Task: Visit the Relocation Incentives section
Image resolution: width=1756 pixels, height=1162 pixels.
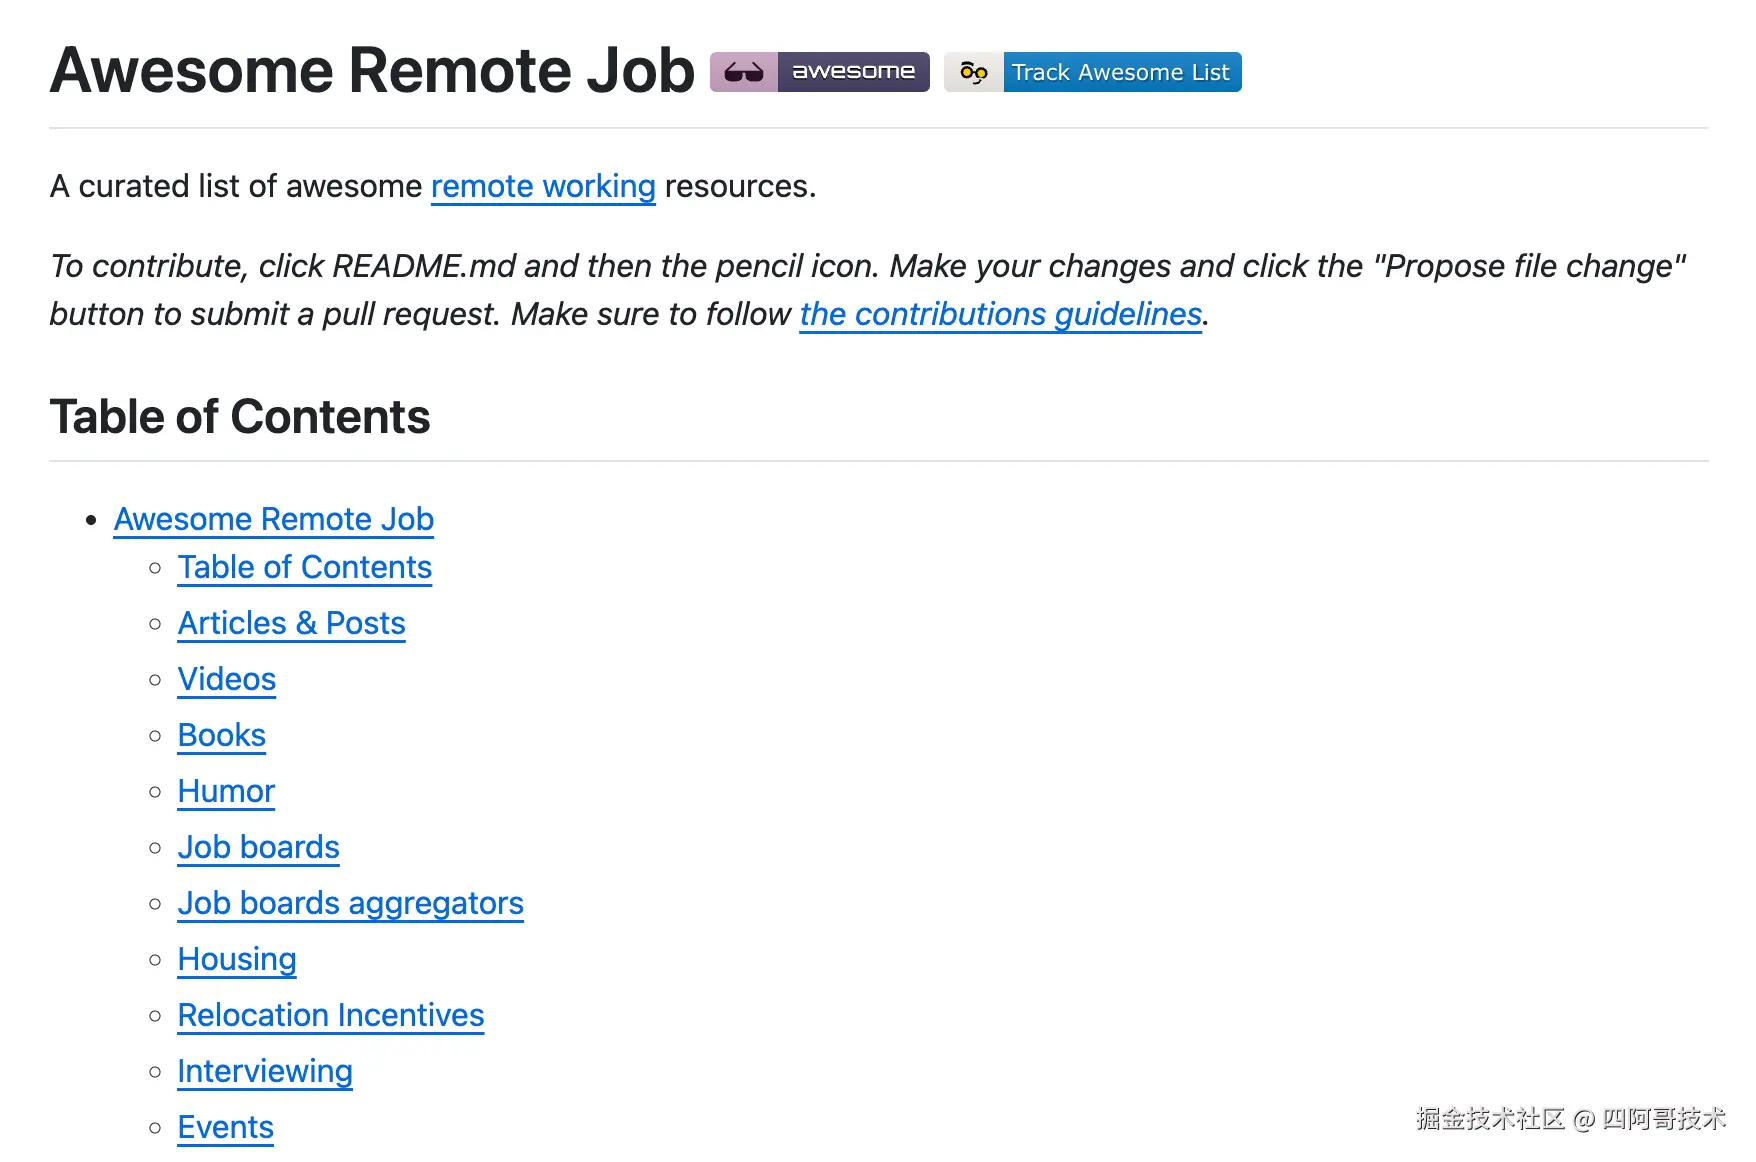Action: point(330,1015)
